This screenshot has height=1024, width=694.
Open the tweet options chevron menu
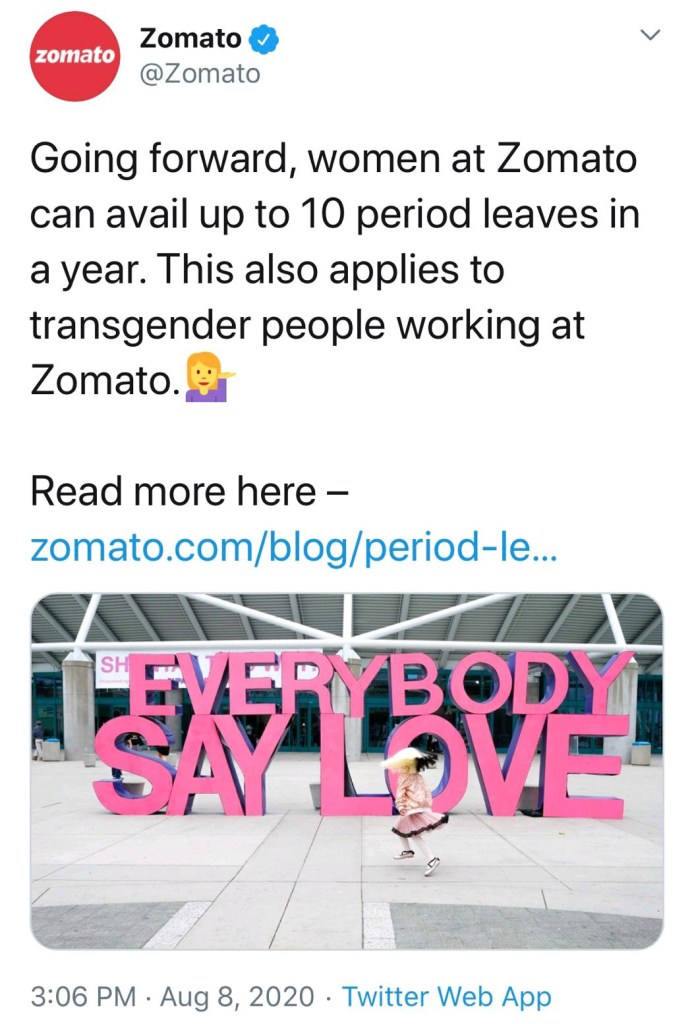[x=651, y=36]
